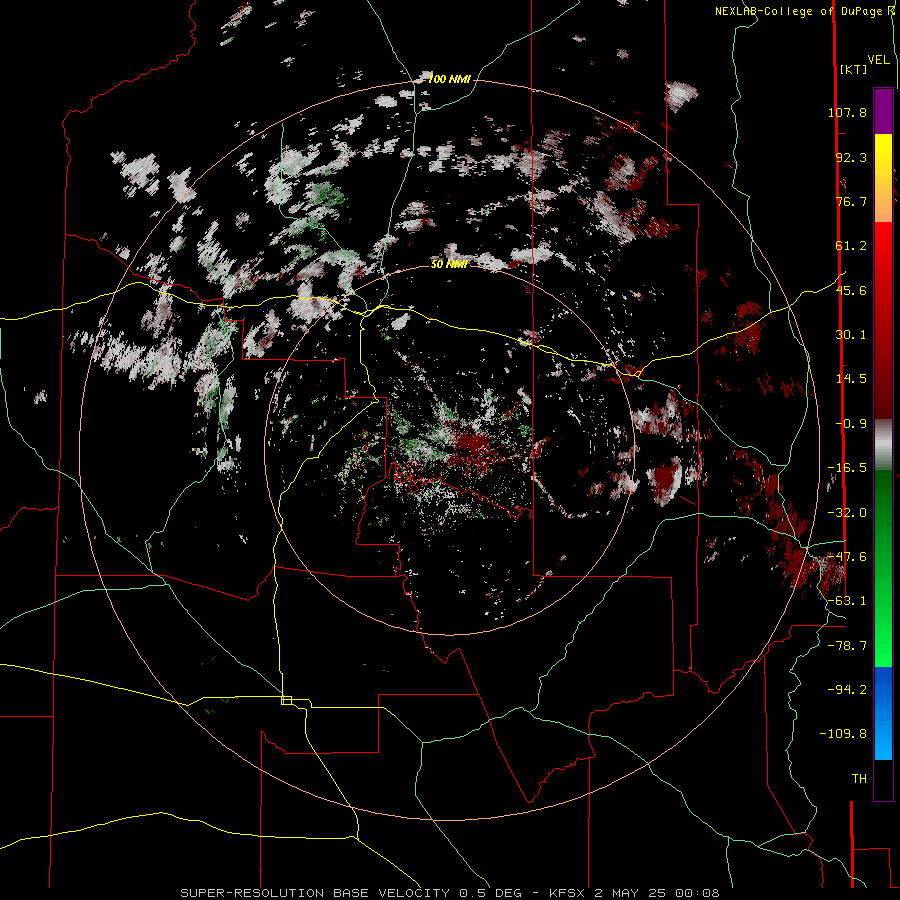Click the 107.8 velocity scale value

pos(847,112)
